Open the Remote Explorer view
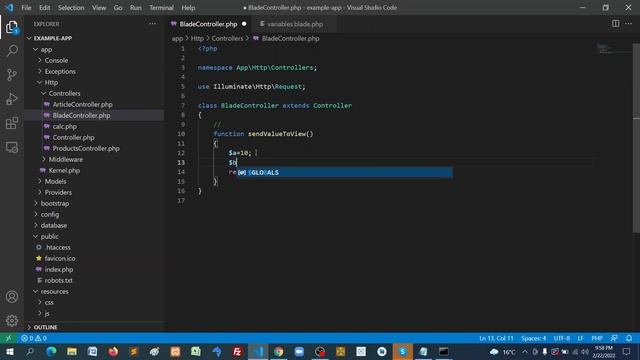 12,147
